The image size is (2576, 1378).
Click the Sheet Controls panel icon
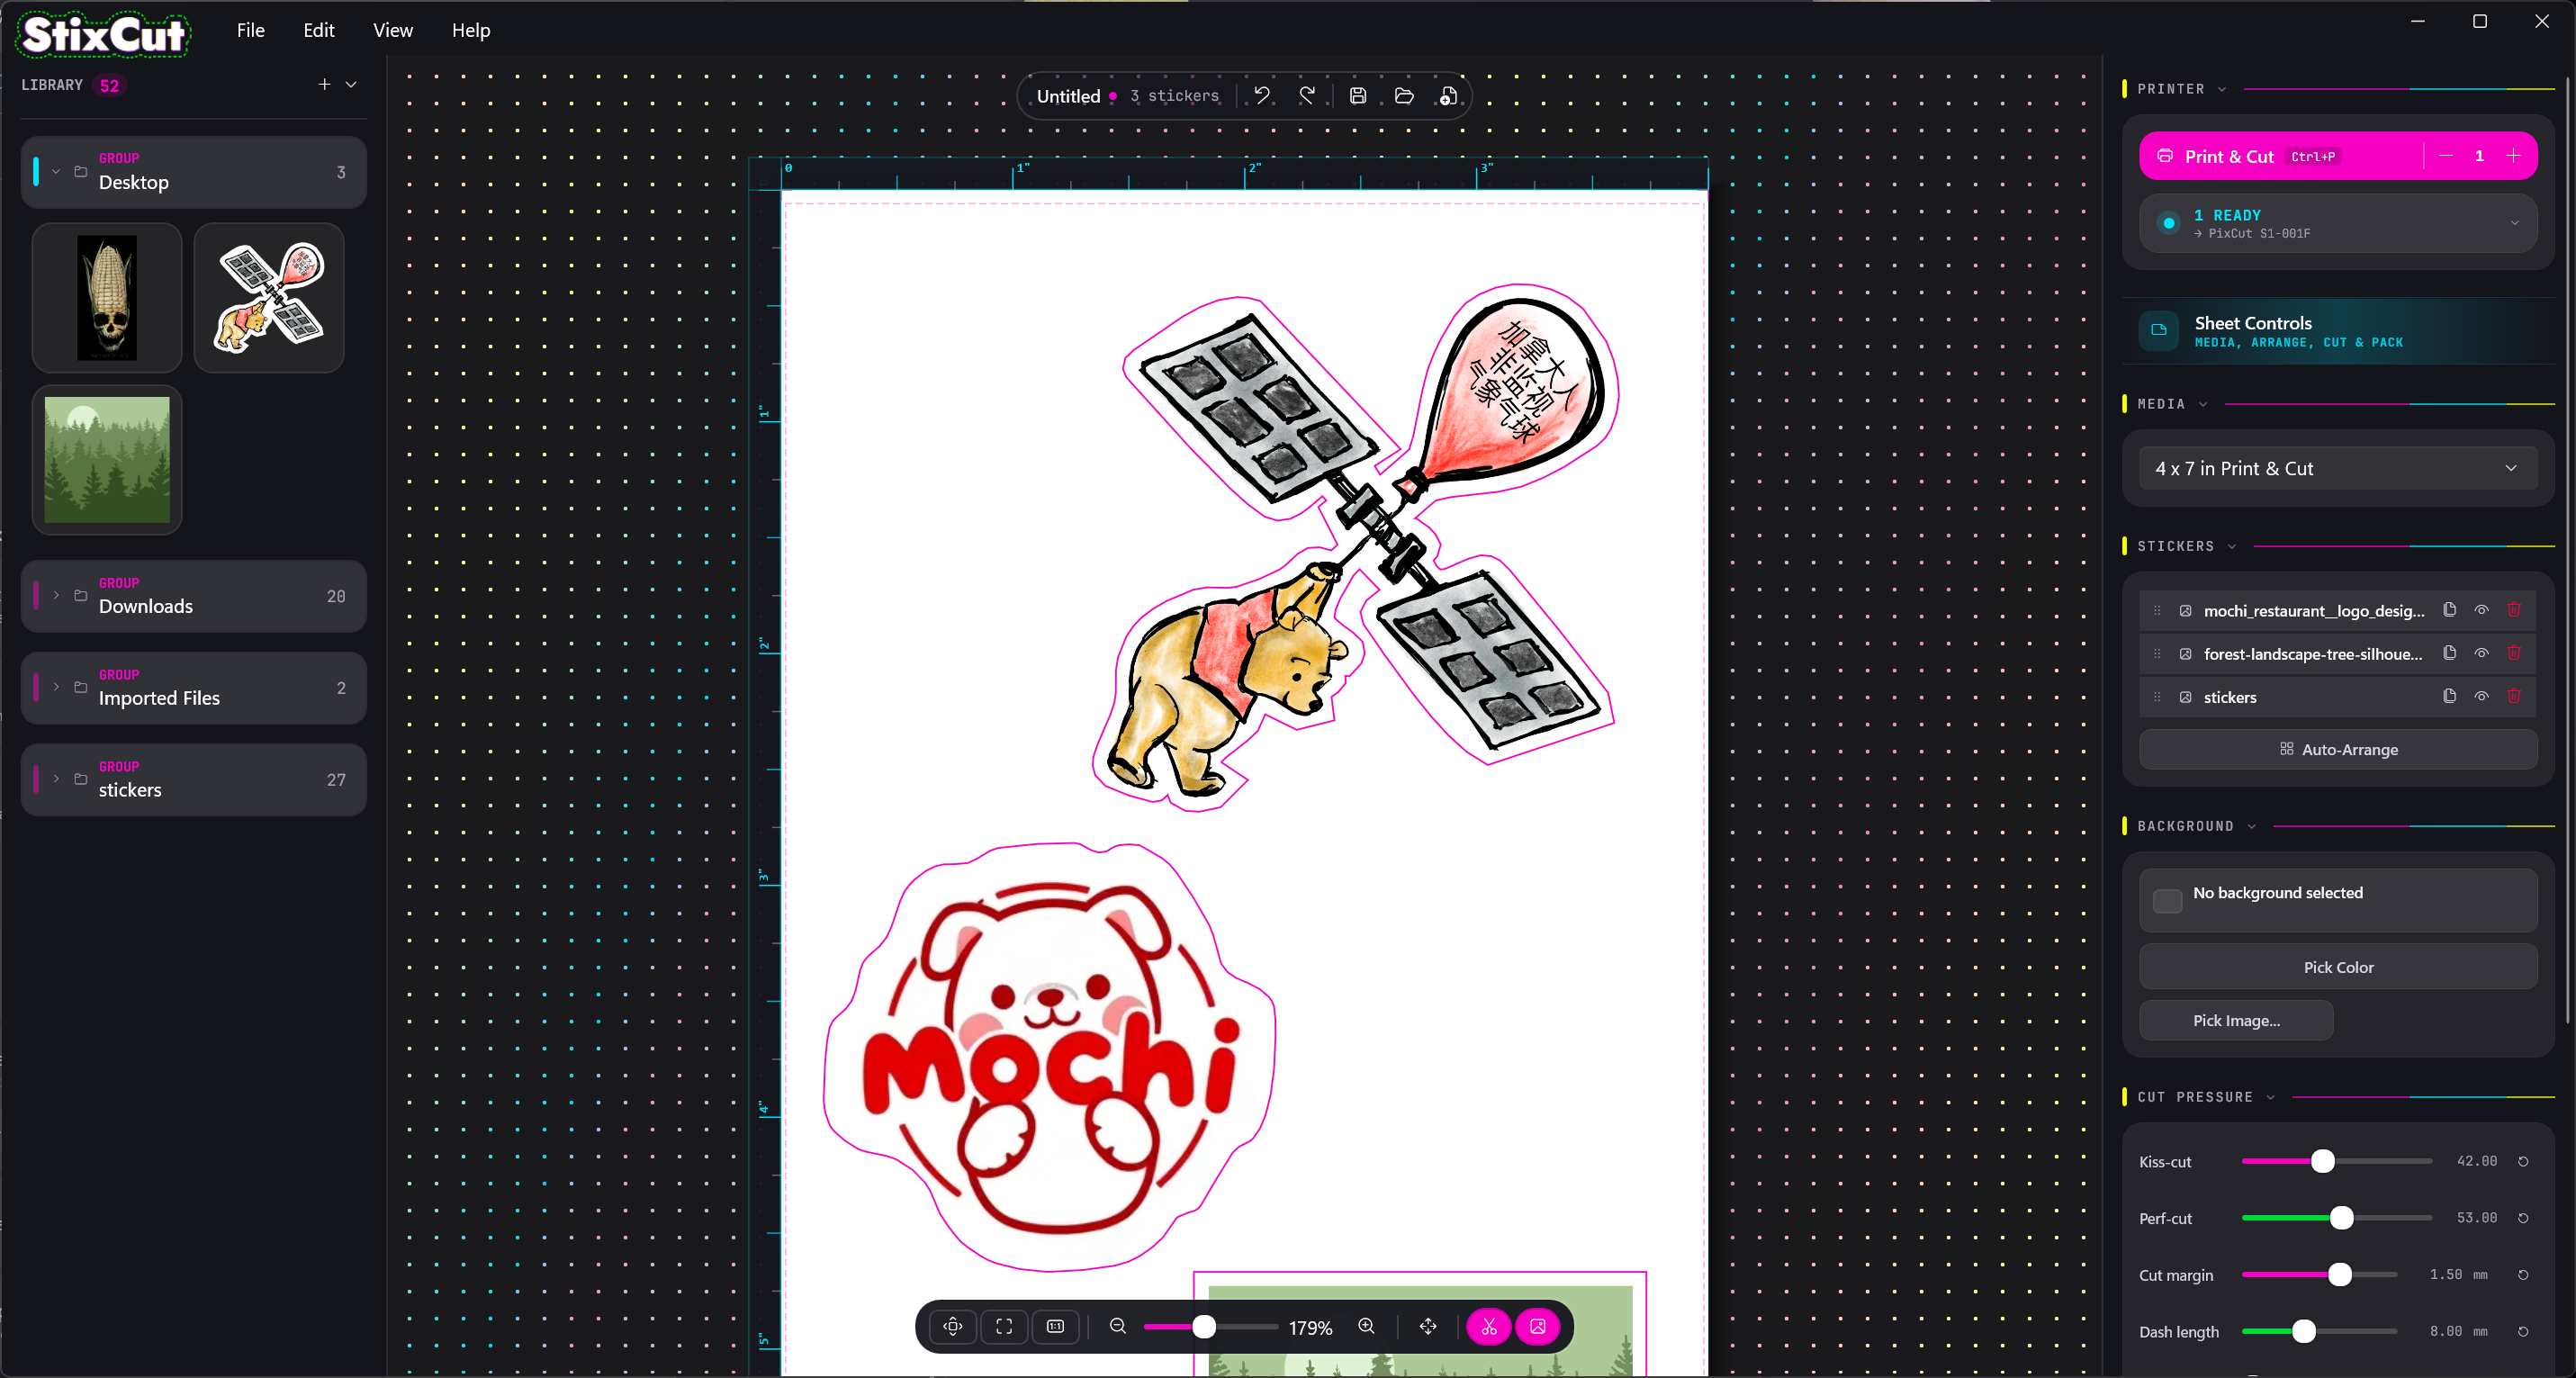[2159, 330]
